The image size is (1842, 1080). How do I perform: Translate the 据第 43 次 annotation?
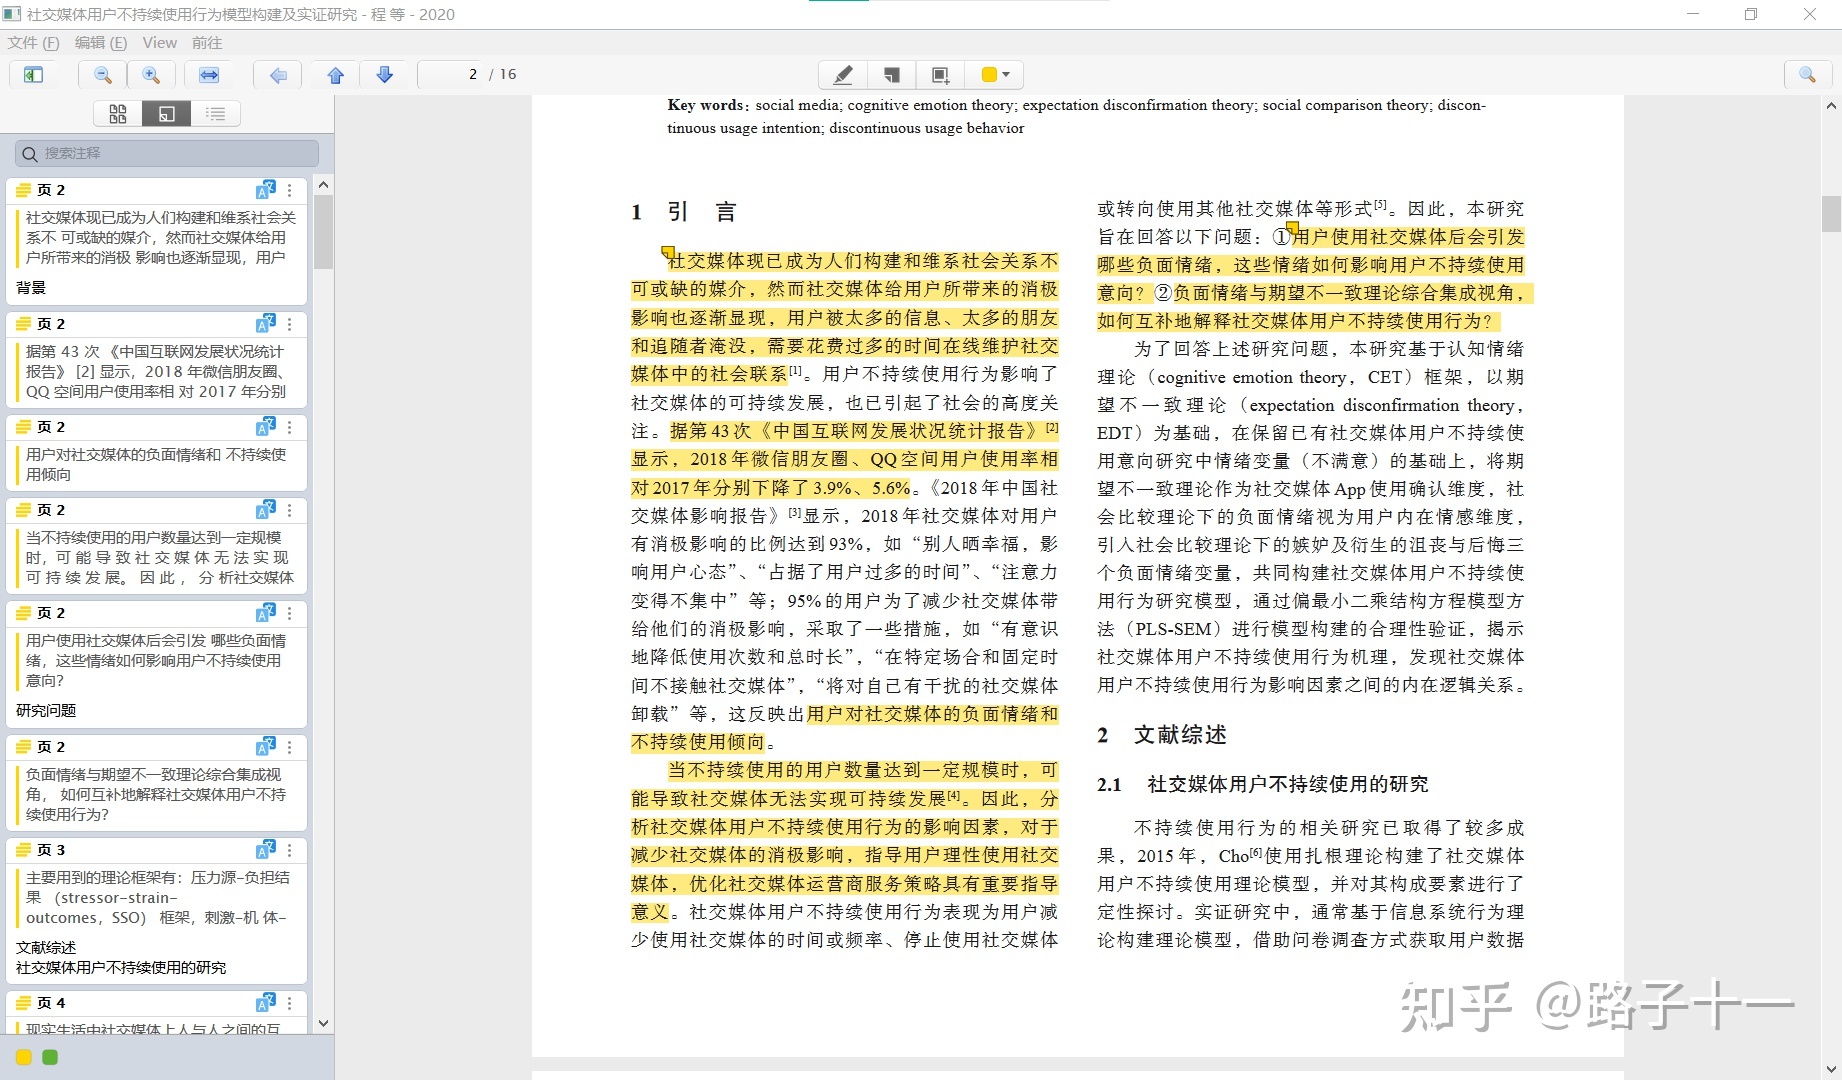coord(265,324)
